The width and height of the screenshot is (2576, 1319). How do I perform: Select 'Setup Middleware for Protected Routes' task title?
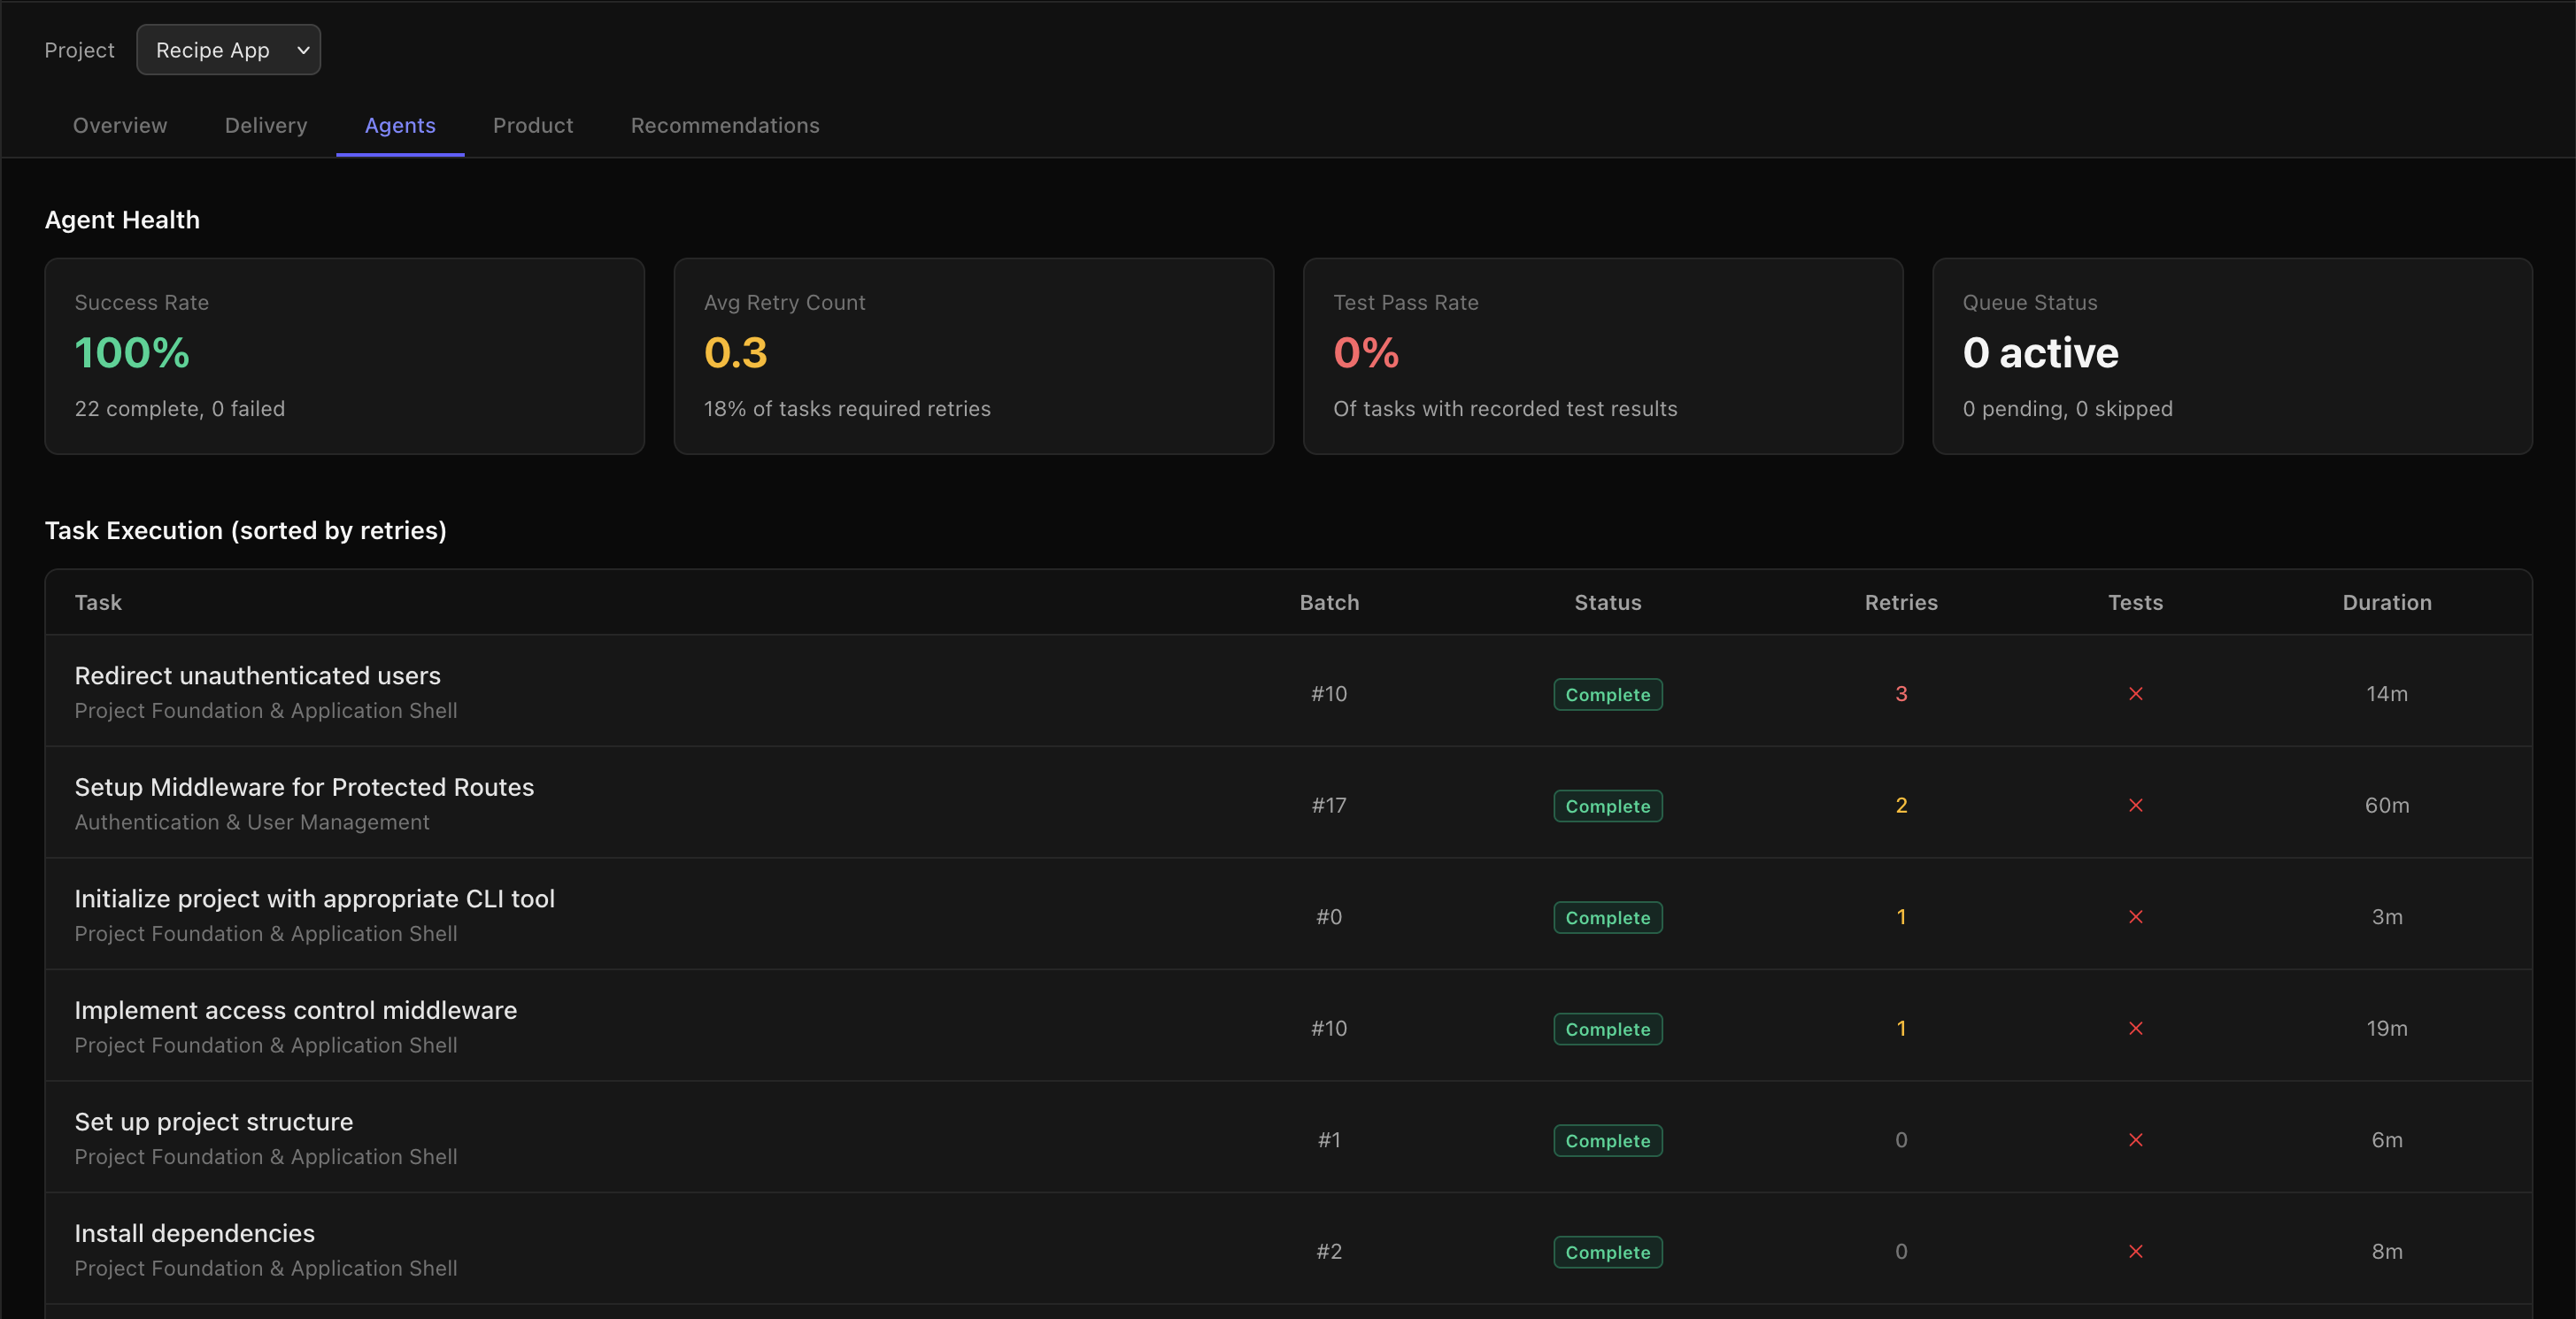point(304,787)
